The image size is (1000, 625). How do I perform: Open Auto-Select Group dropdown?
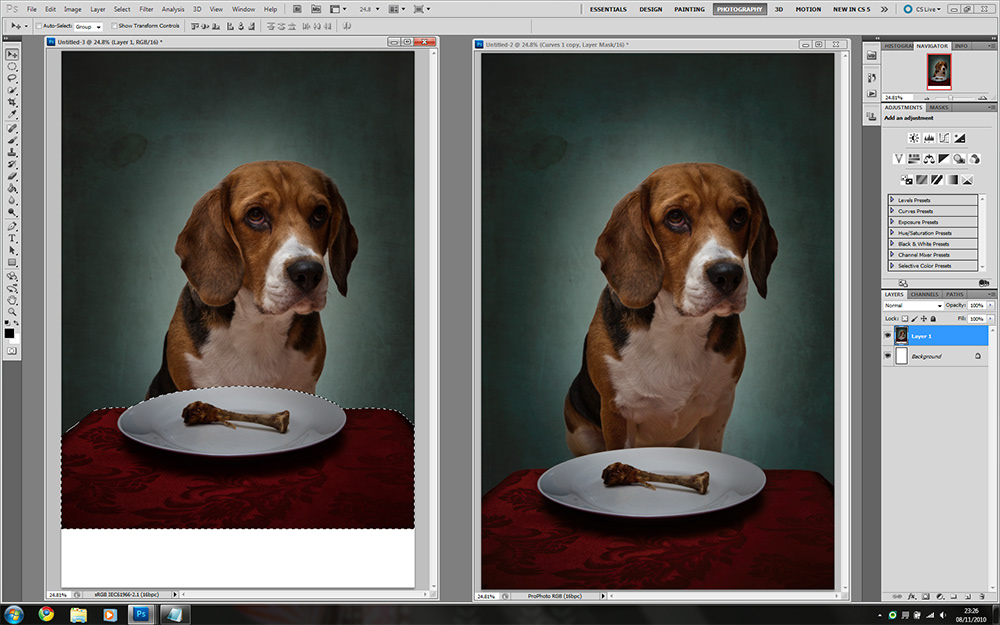(x=89, y=26)
